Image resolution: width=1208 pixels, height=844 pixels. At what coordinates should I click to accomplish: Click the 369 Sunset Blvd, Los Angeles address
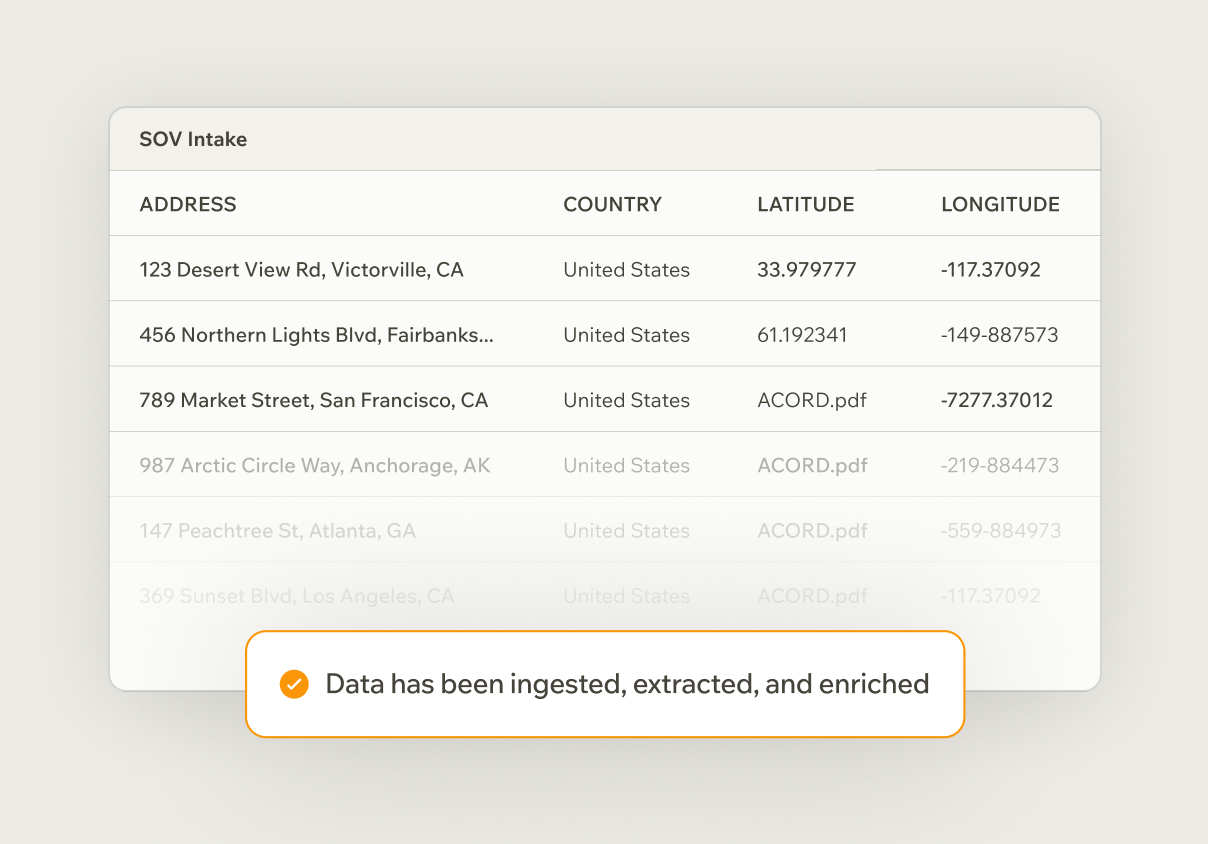[296, 597]
